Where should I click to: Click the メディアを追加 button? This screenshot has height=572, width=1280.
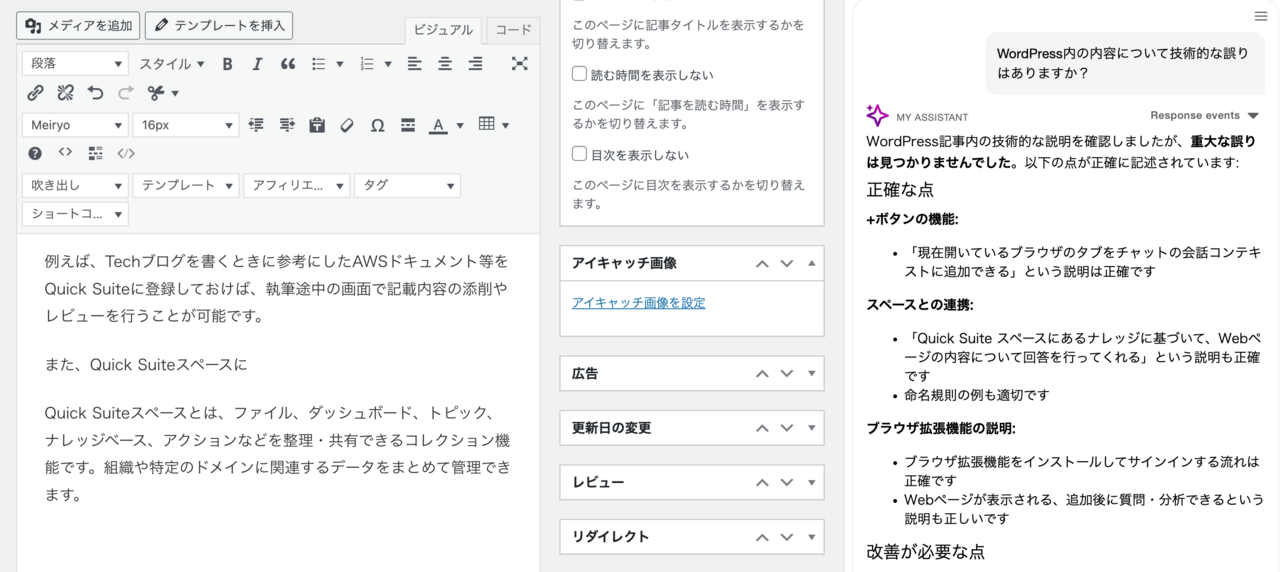click(78, 25)
